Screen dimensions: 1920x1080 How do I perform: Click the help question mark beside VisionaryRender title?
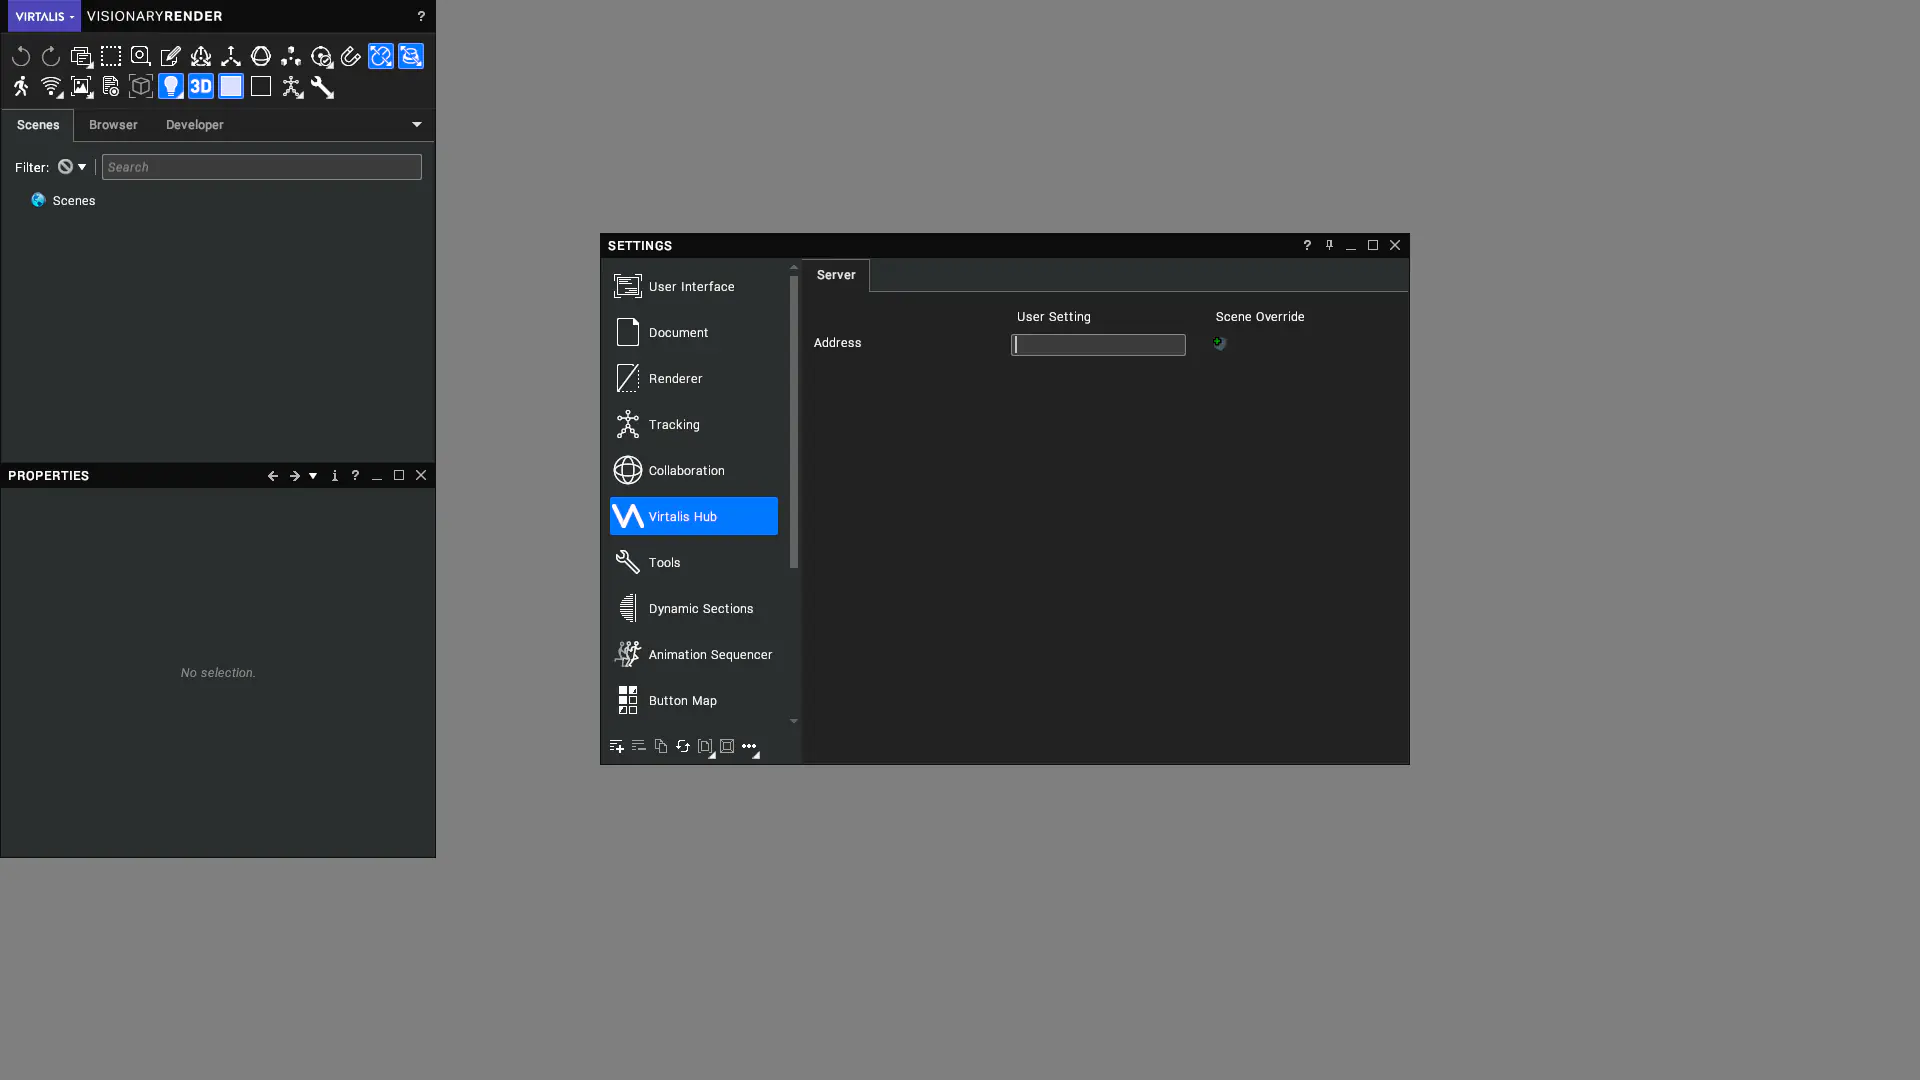(421, 16)
